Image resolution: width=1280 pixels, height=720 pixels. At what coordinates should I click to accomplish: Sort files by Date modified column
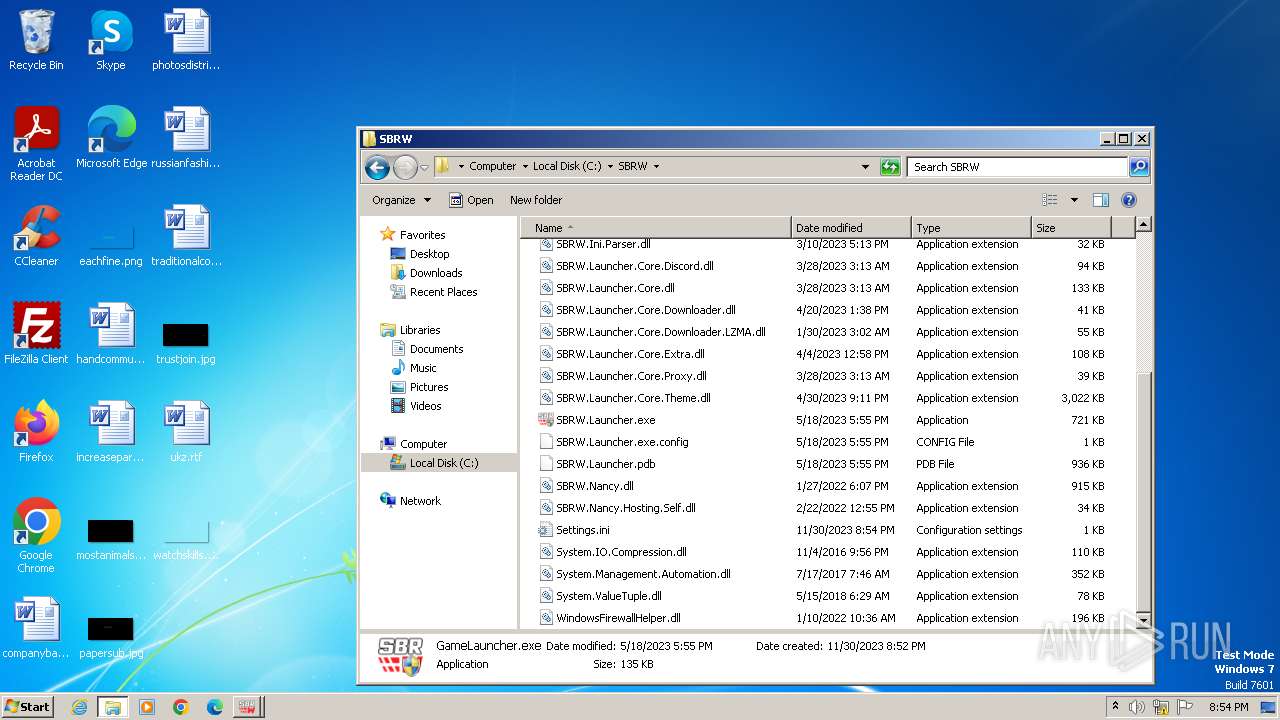pos(851,228)
